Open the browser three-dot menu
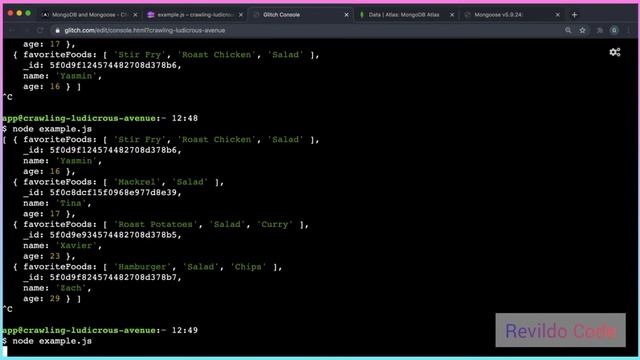The height and width of the screenshot is (360, 640). pyautogui.click(x=629, y=30)
